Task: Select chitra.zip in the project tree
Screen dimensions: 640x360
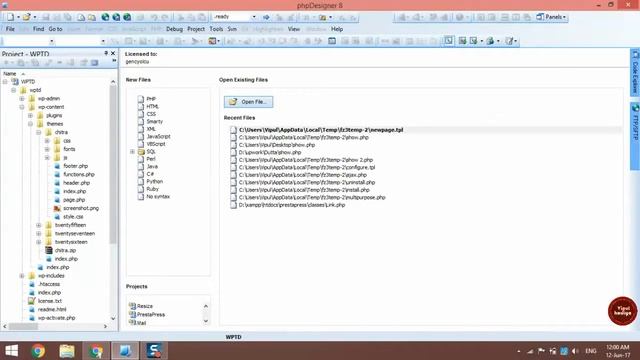Action: 65,250
